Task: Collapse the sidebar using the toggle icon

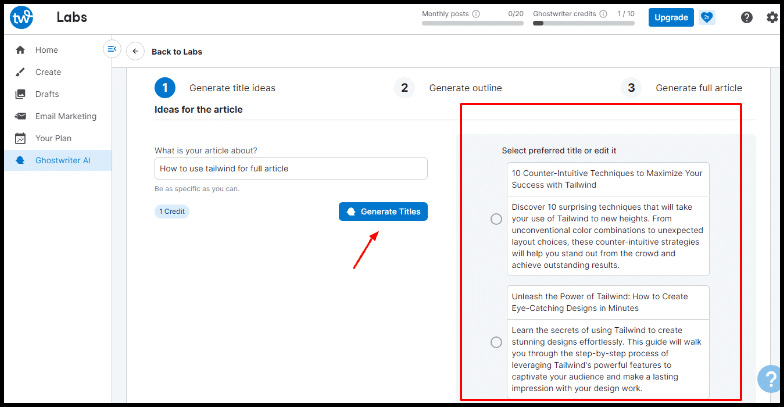Action: pos(112,49)
